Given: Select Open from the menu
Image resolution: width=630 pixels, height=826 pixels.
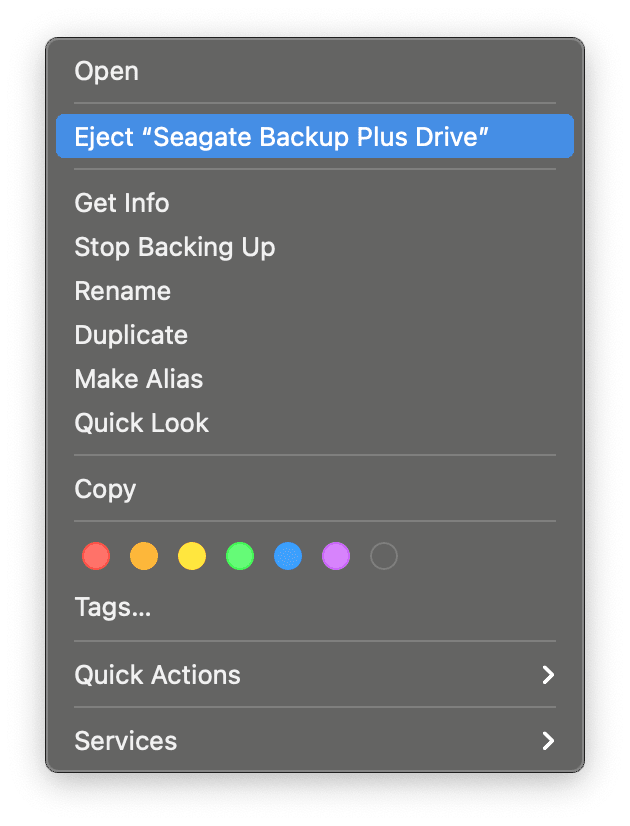Looking at the screenshot, I should click(106, 71).
